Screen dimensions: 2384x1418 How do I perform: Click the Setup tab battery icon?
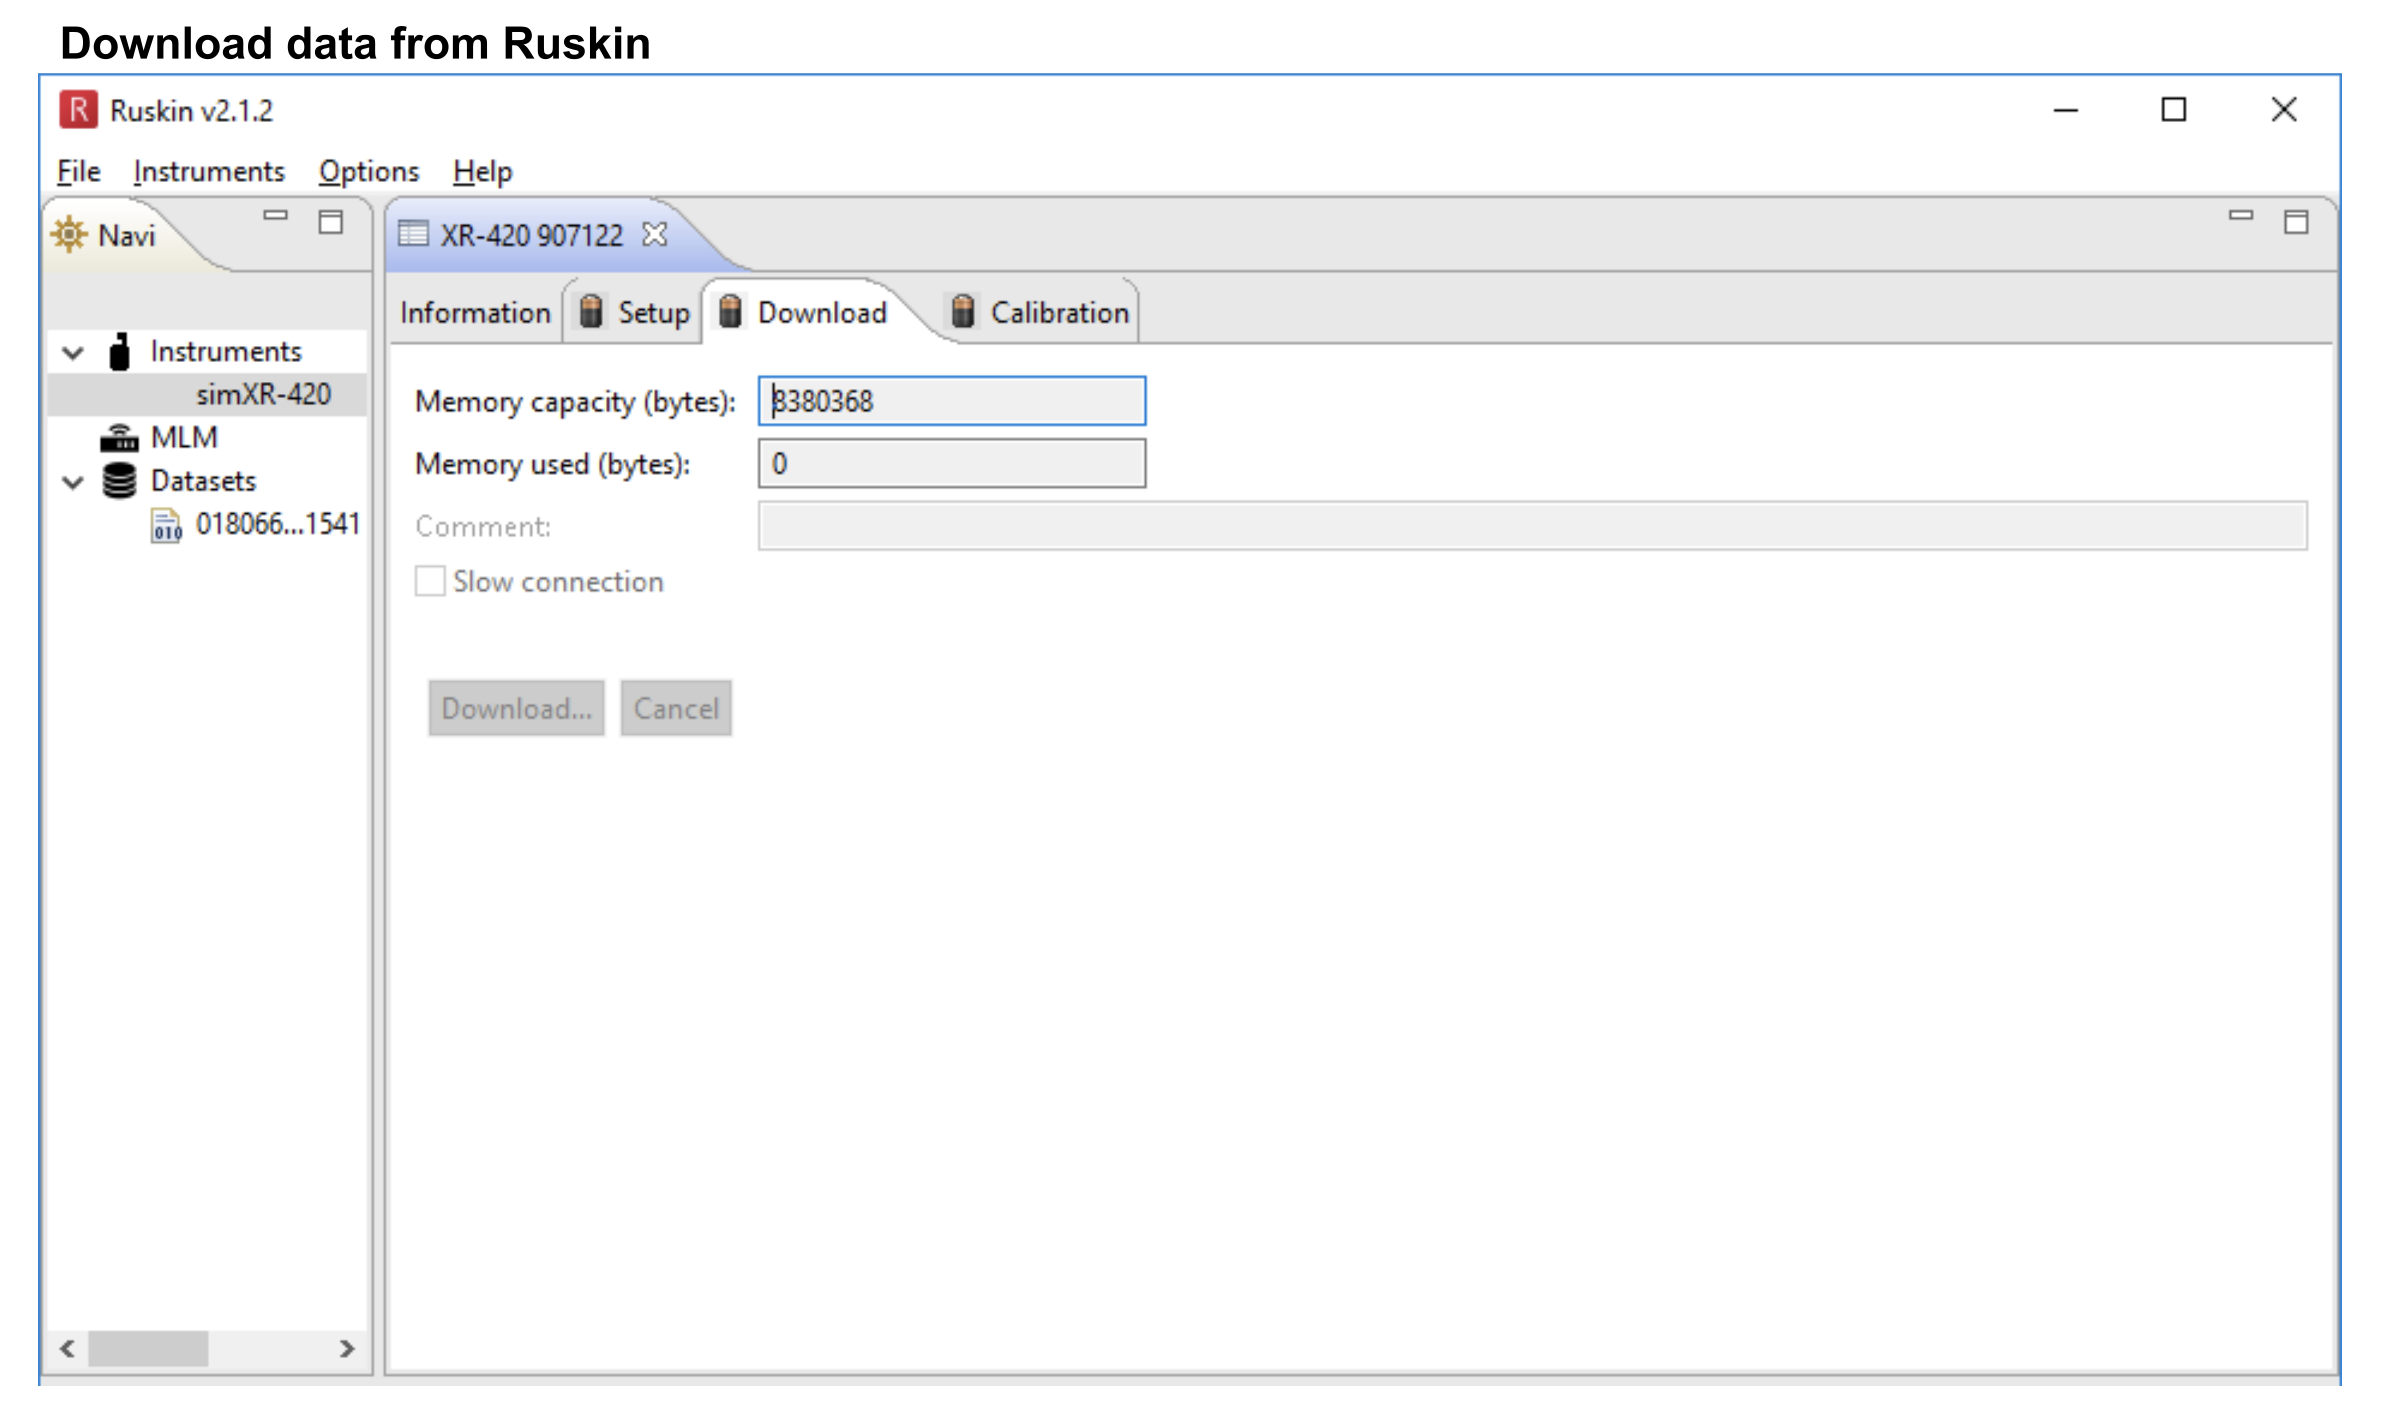point(591,311)
